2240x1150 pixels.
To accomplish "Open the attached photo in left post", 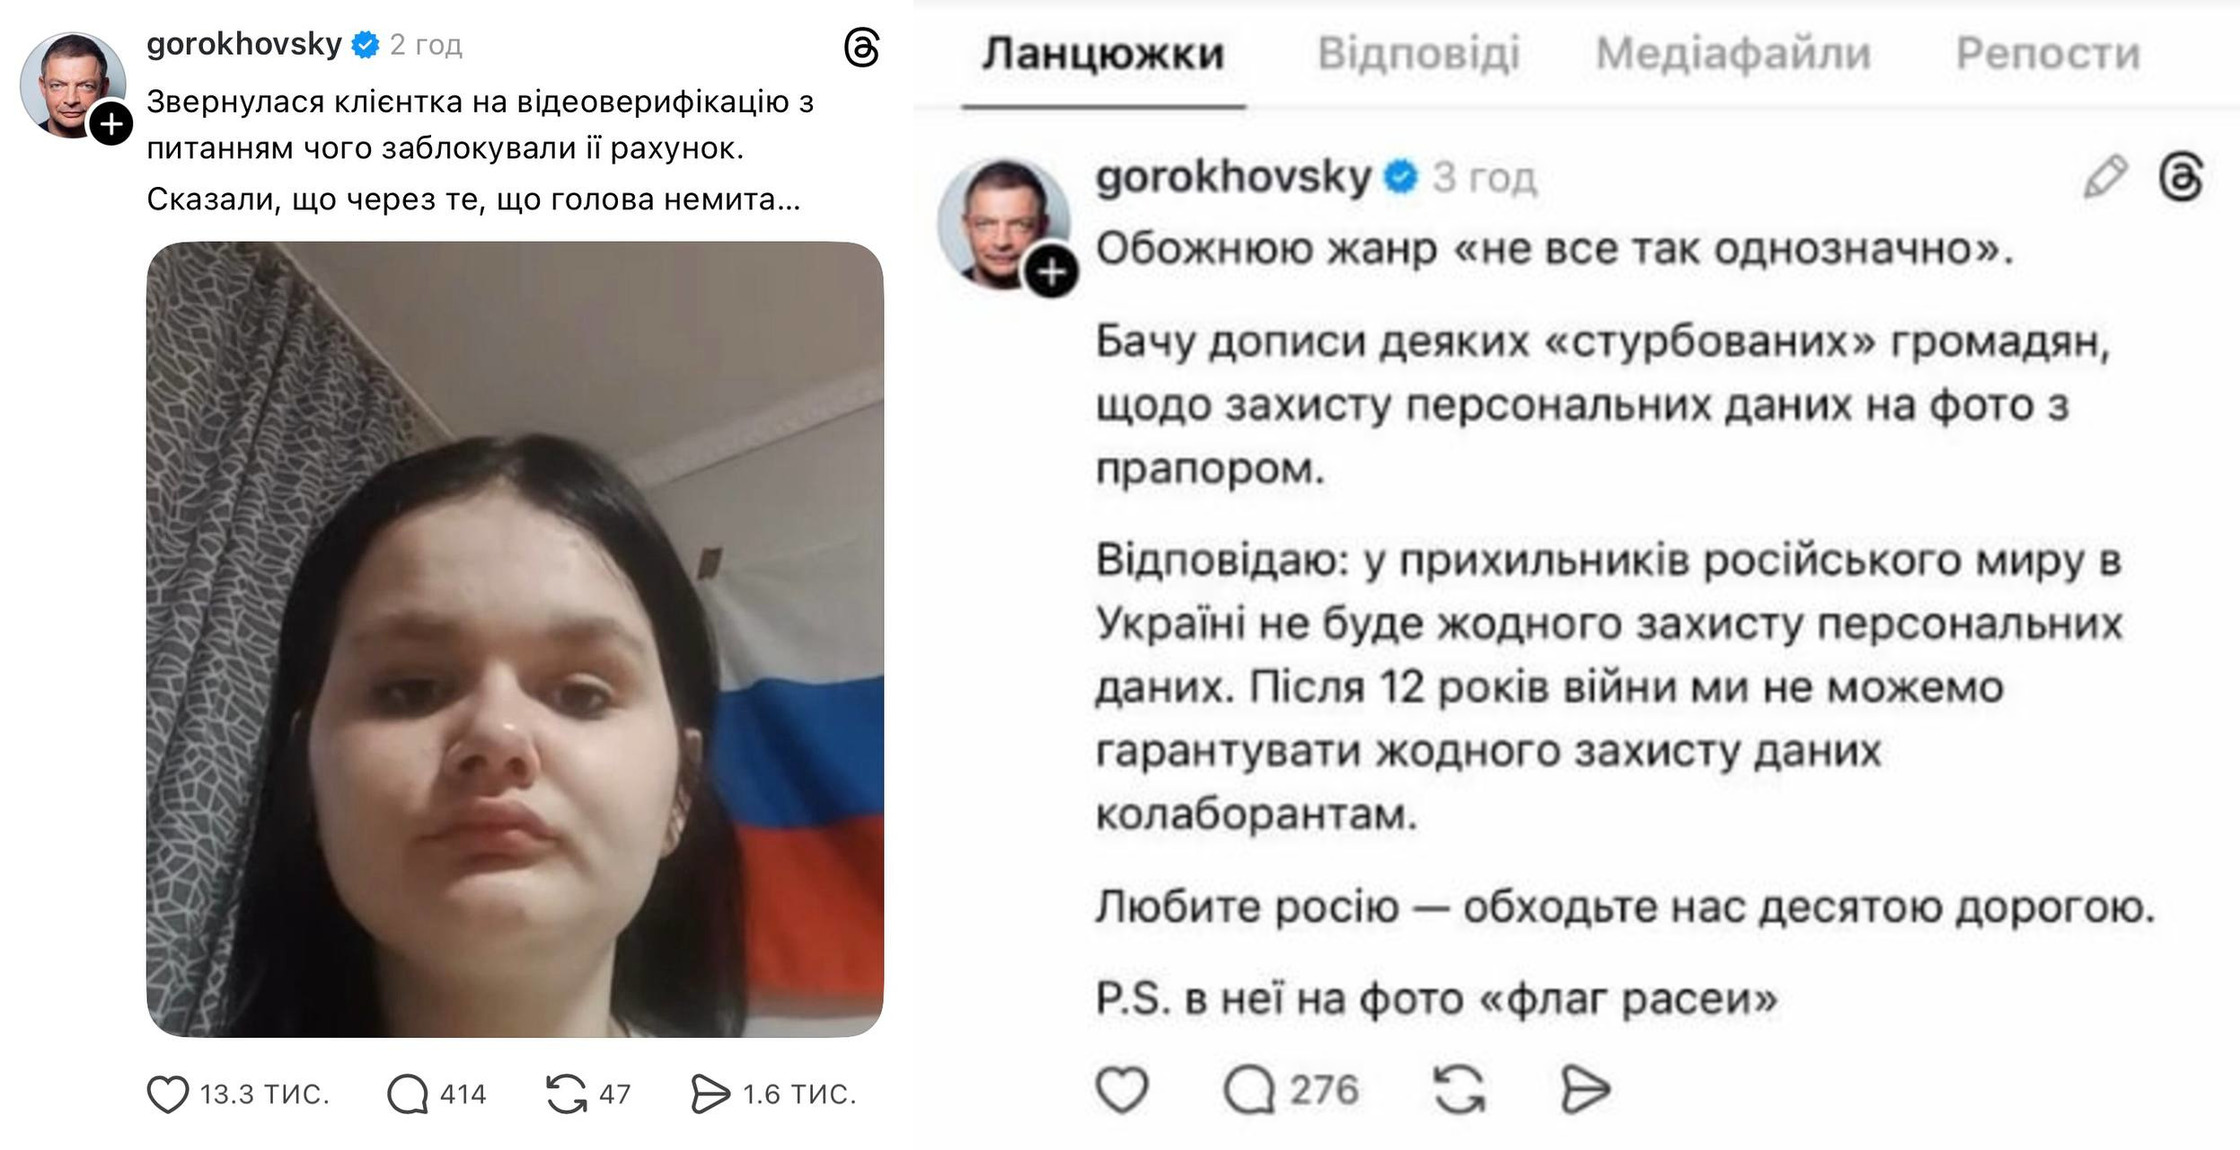I will tap(515, 639).
